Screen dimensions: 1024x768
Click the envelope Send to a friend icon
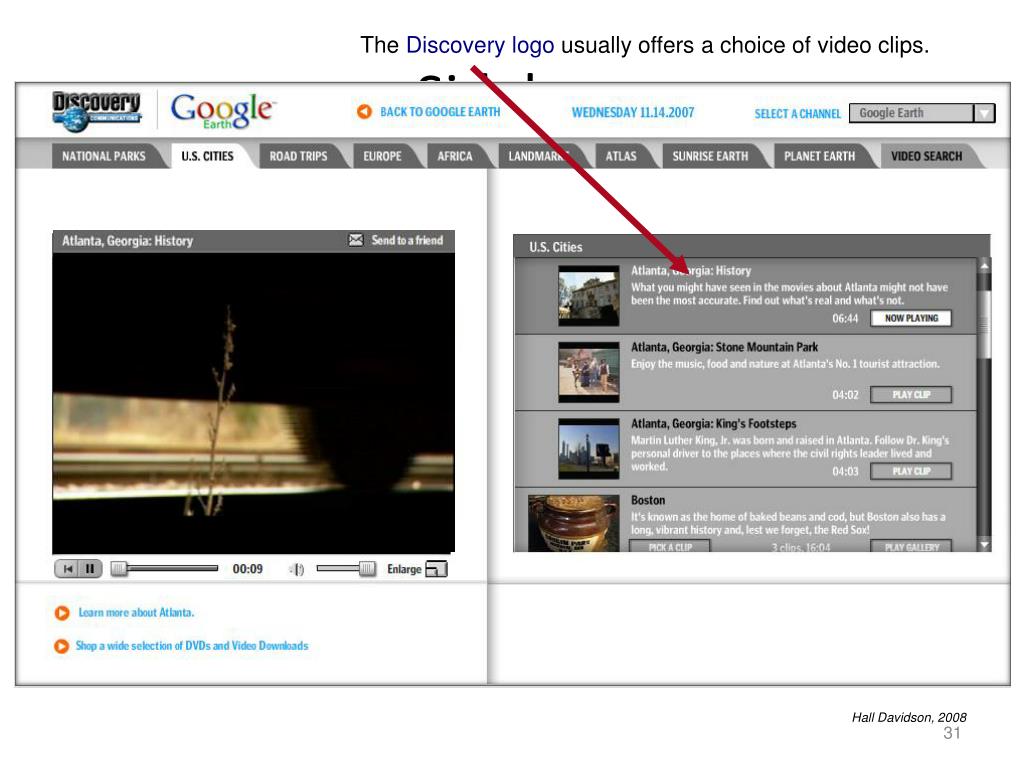tap(356, 240)
